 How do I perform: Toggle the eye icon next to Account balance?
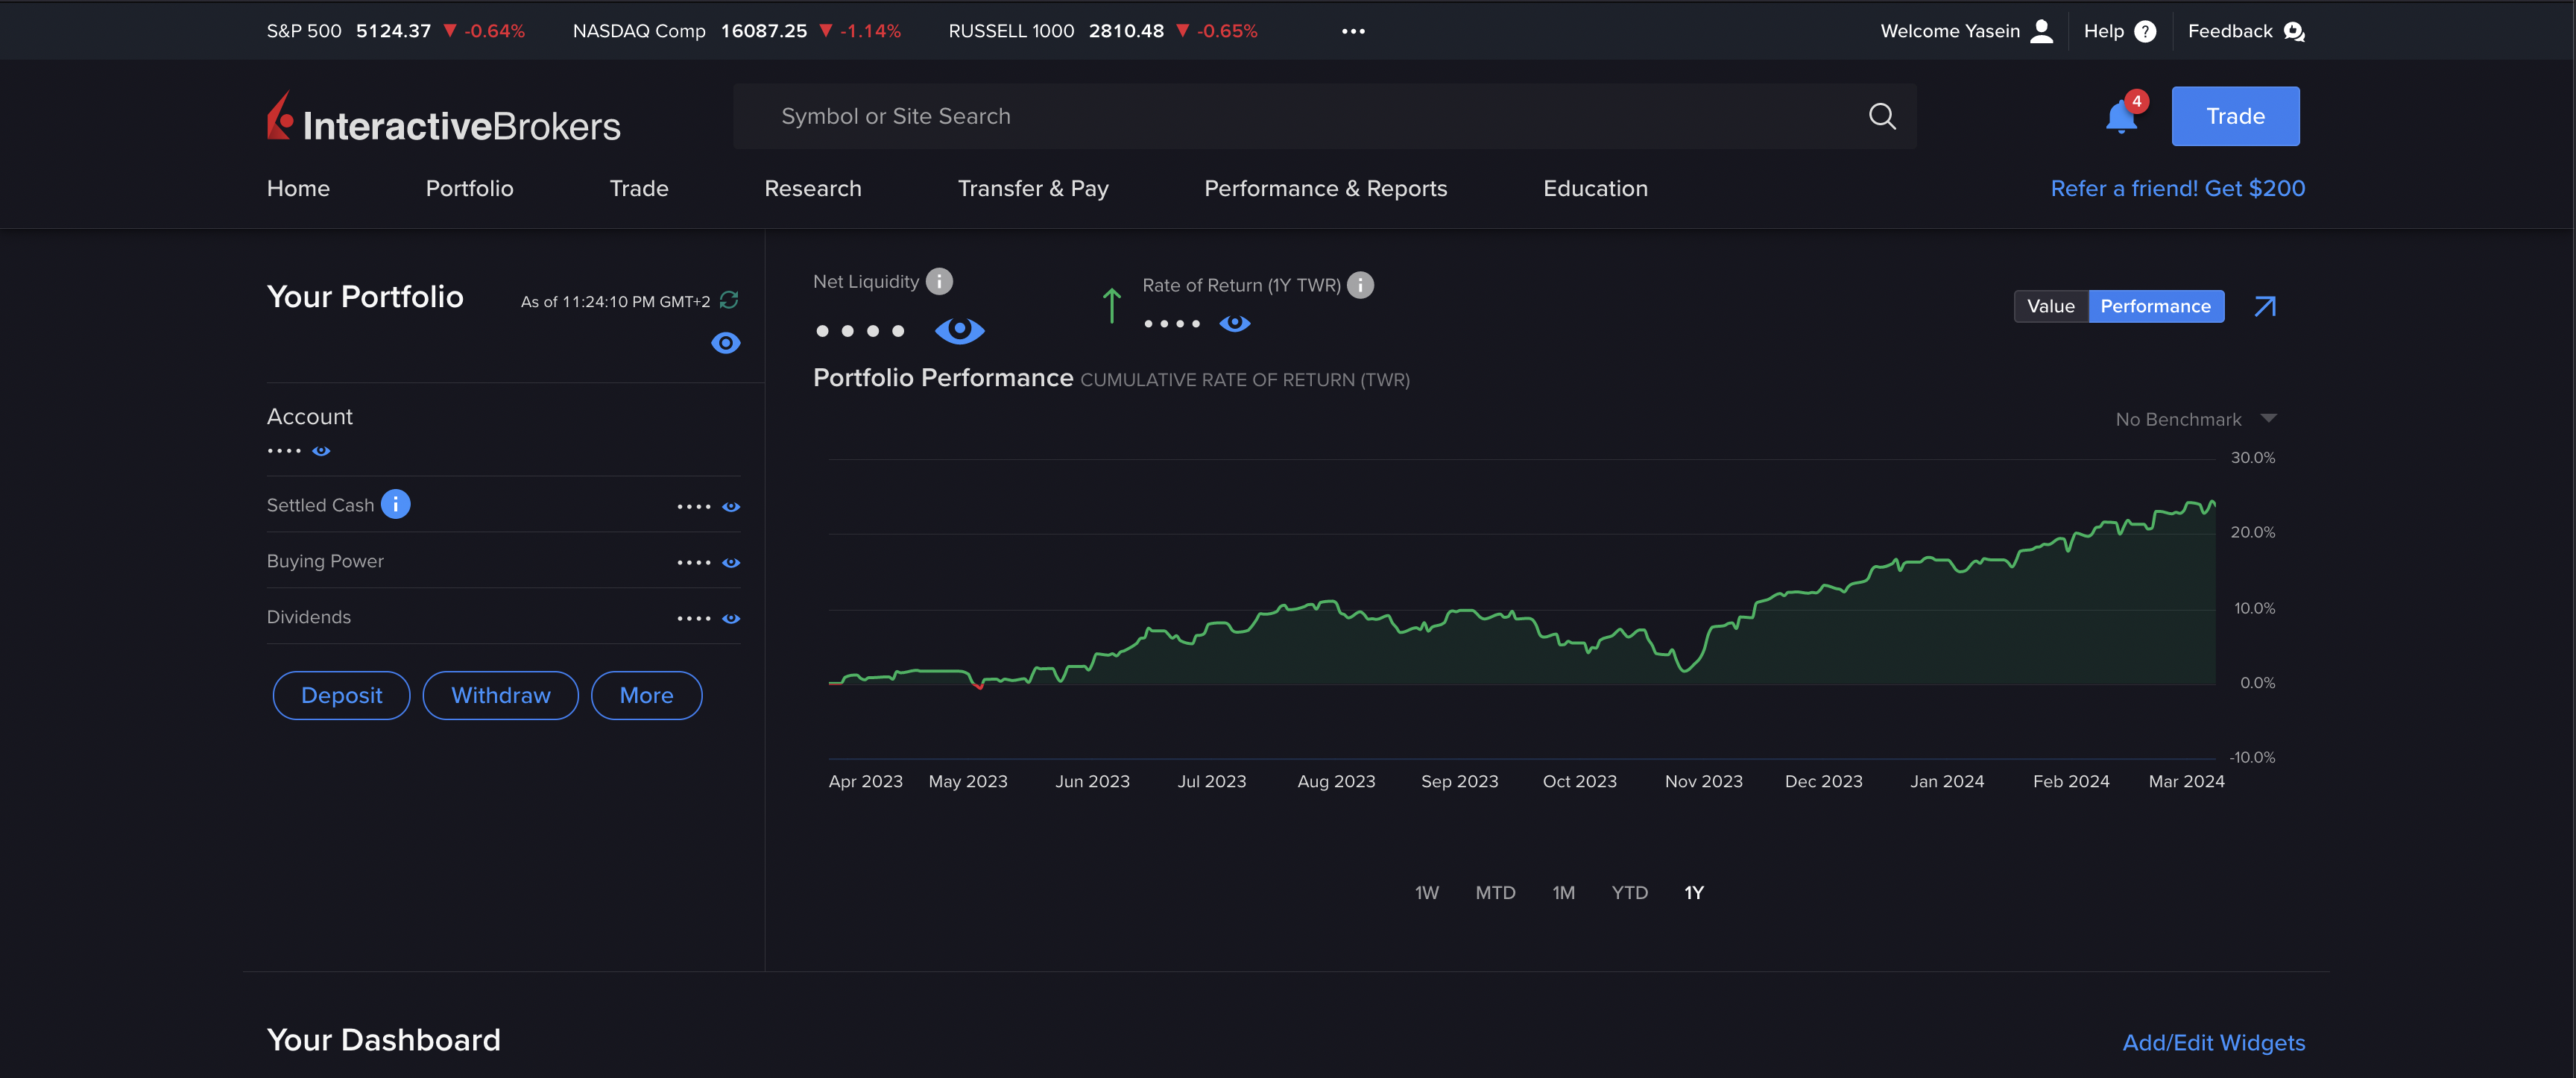coord(323,449)
